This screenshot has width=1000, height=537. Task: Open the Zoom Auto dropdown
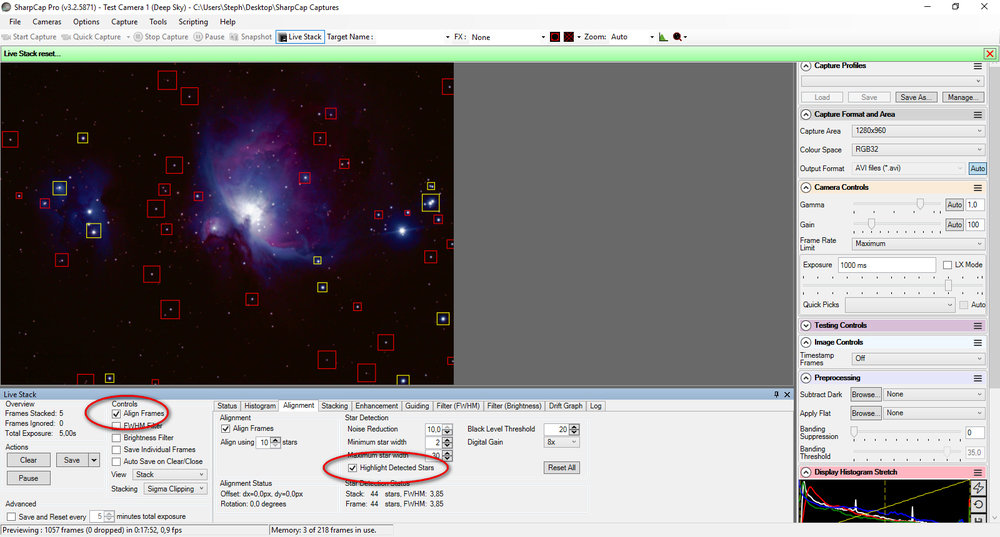tap(632, 37)
